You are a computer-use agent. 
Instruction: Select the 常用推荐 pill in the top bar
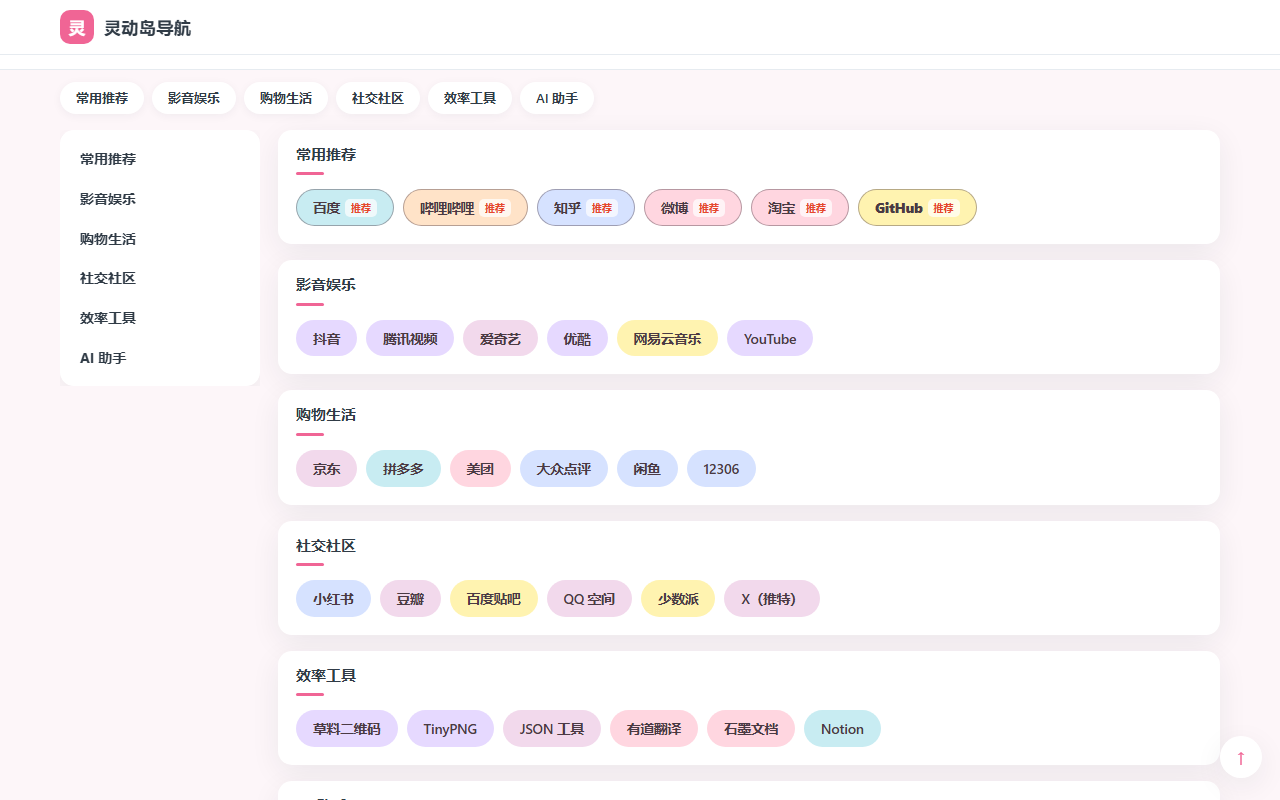[x=102, y=98]
